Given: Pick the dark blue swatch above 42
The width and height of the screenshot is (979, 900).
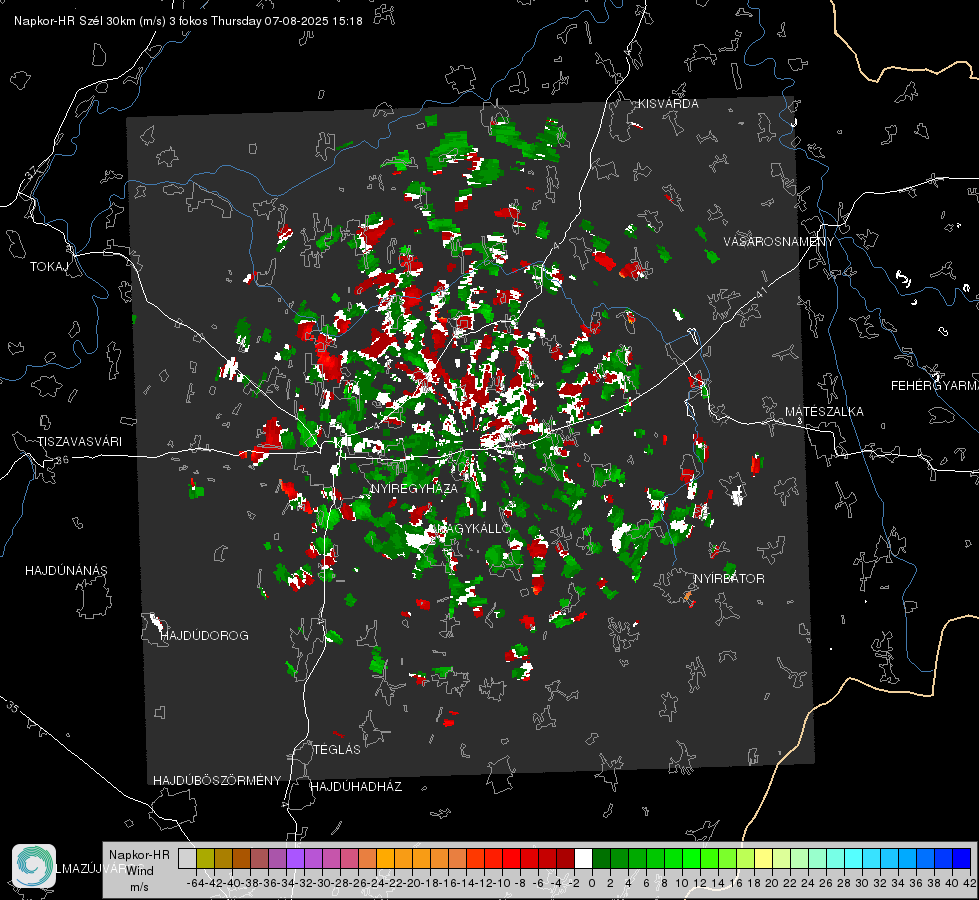Looking at the screenshot, I should click(x=962, y=858).
